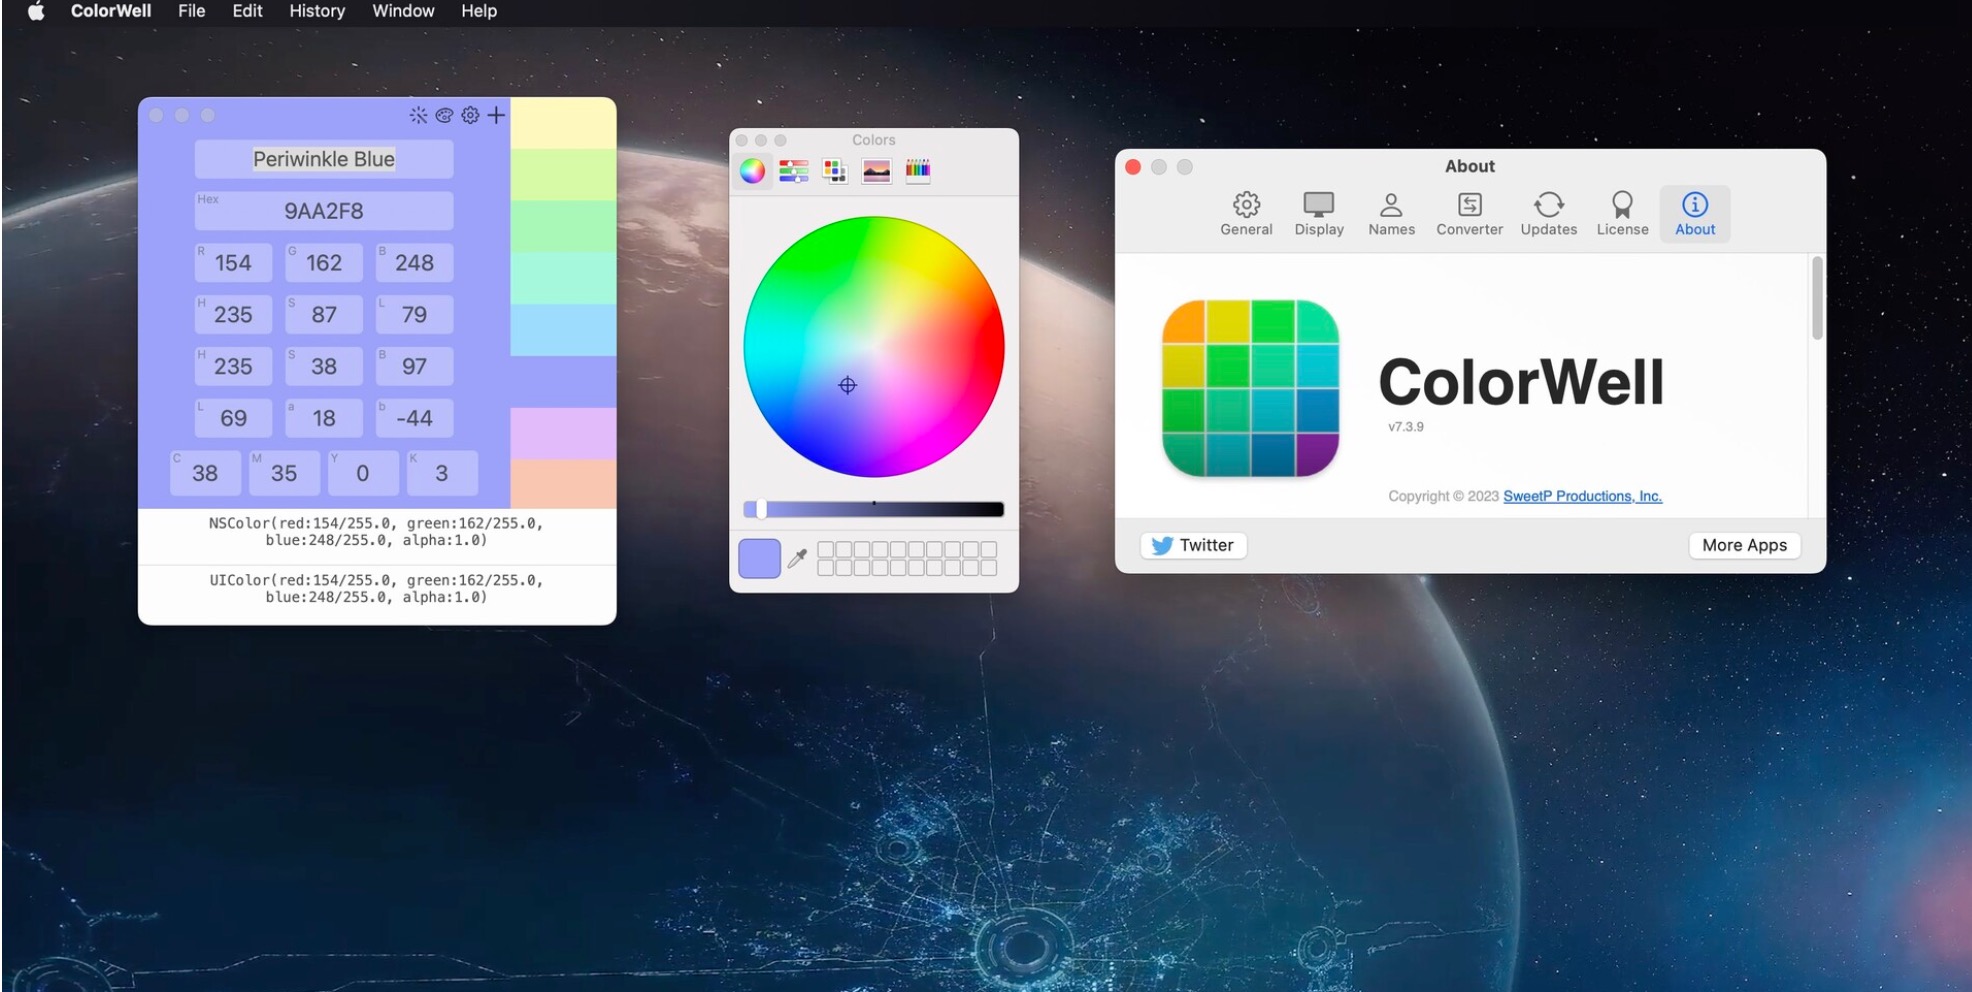Open the Help menu

pyautogui.click(x=479, y=11)
